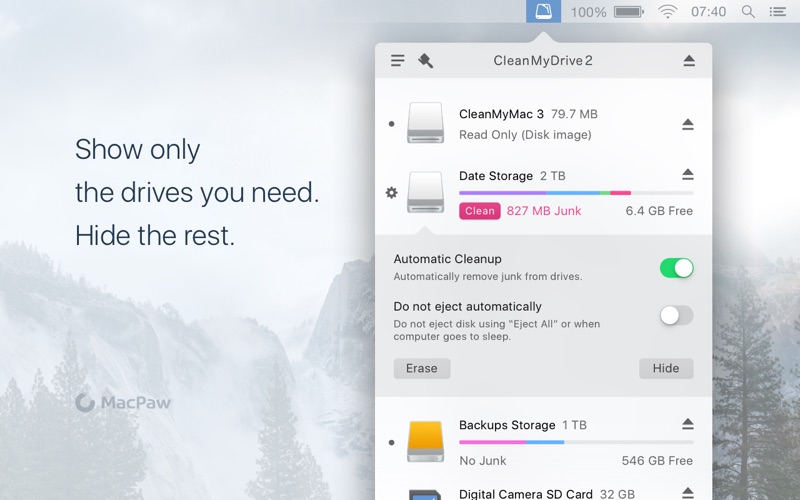Click the 79.7 MB size text
The width and height of the screenshot is (800, 500).
[x=574, y=114]
